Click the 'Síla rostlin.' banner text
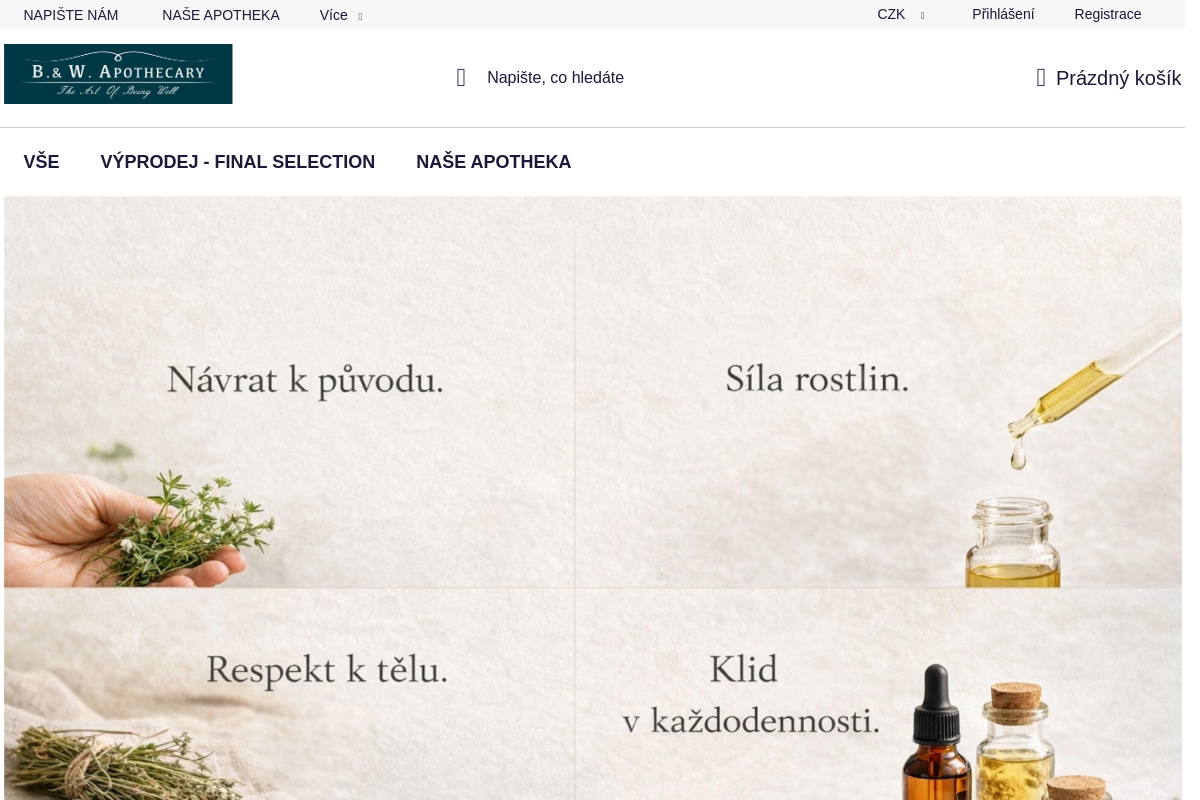The image size is (1200, 800). 817,379
